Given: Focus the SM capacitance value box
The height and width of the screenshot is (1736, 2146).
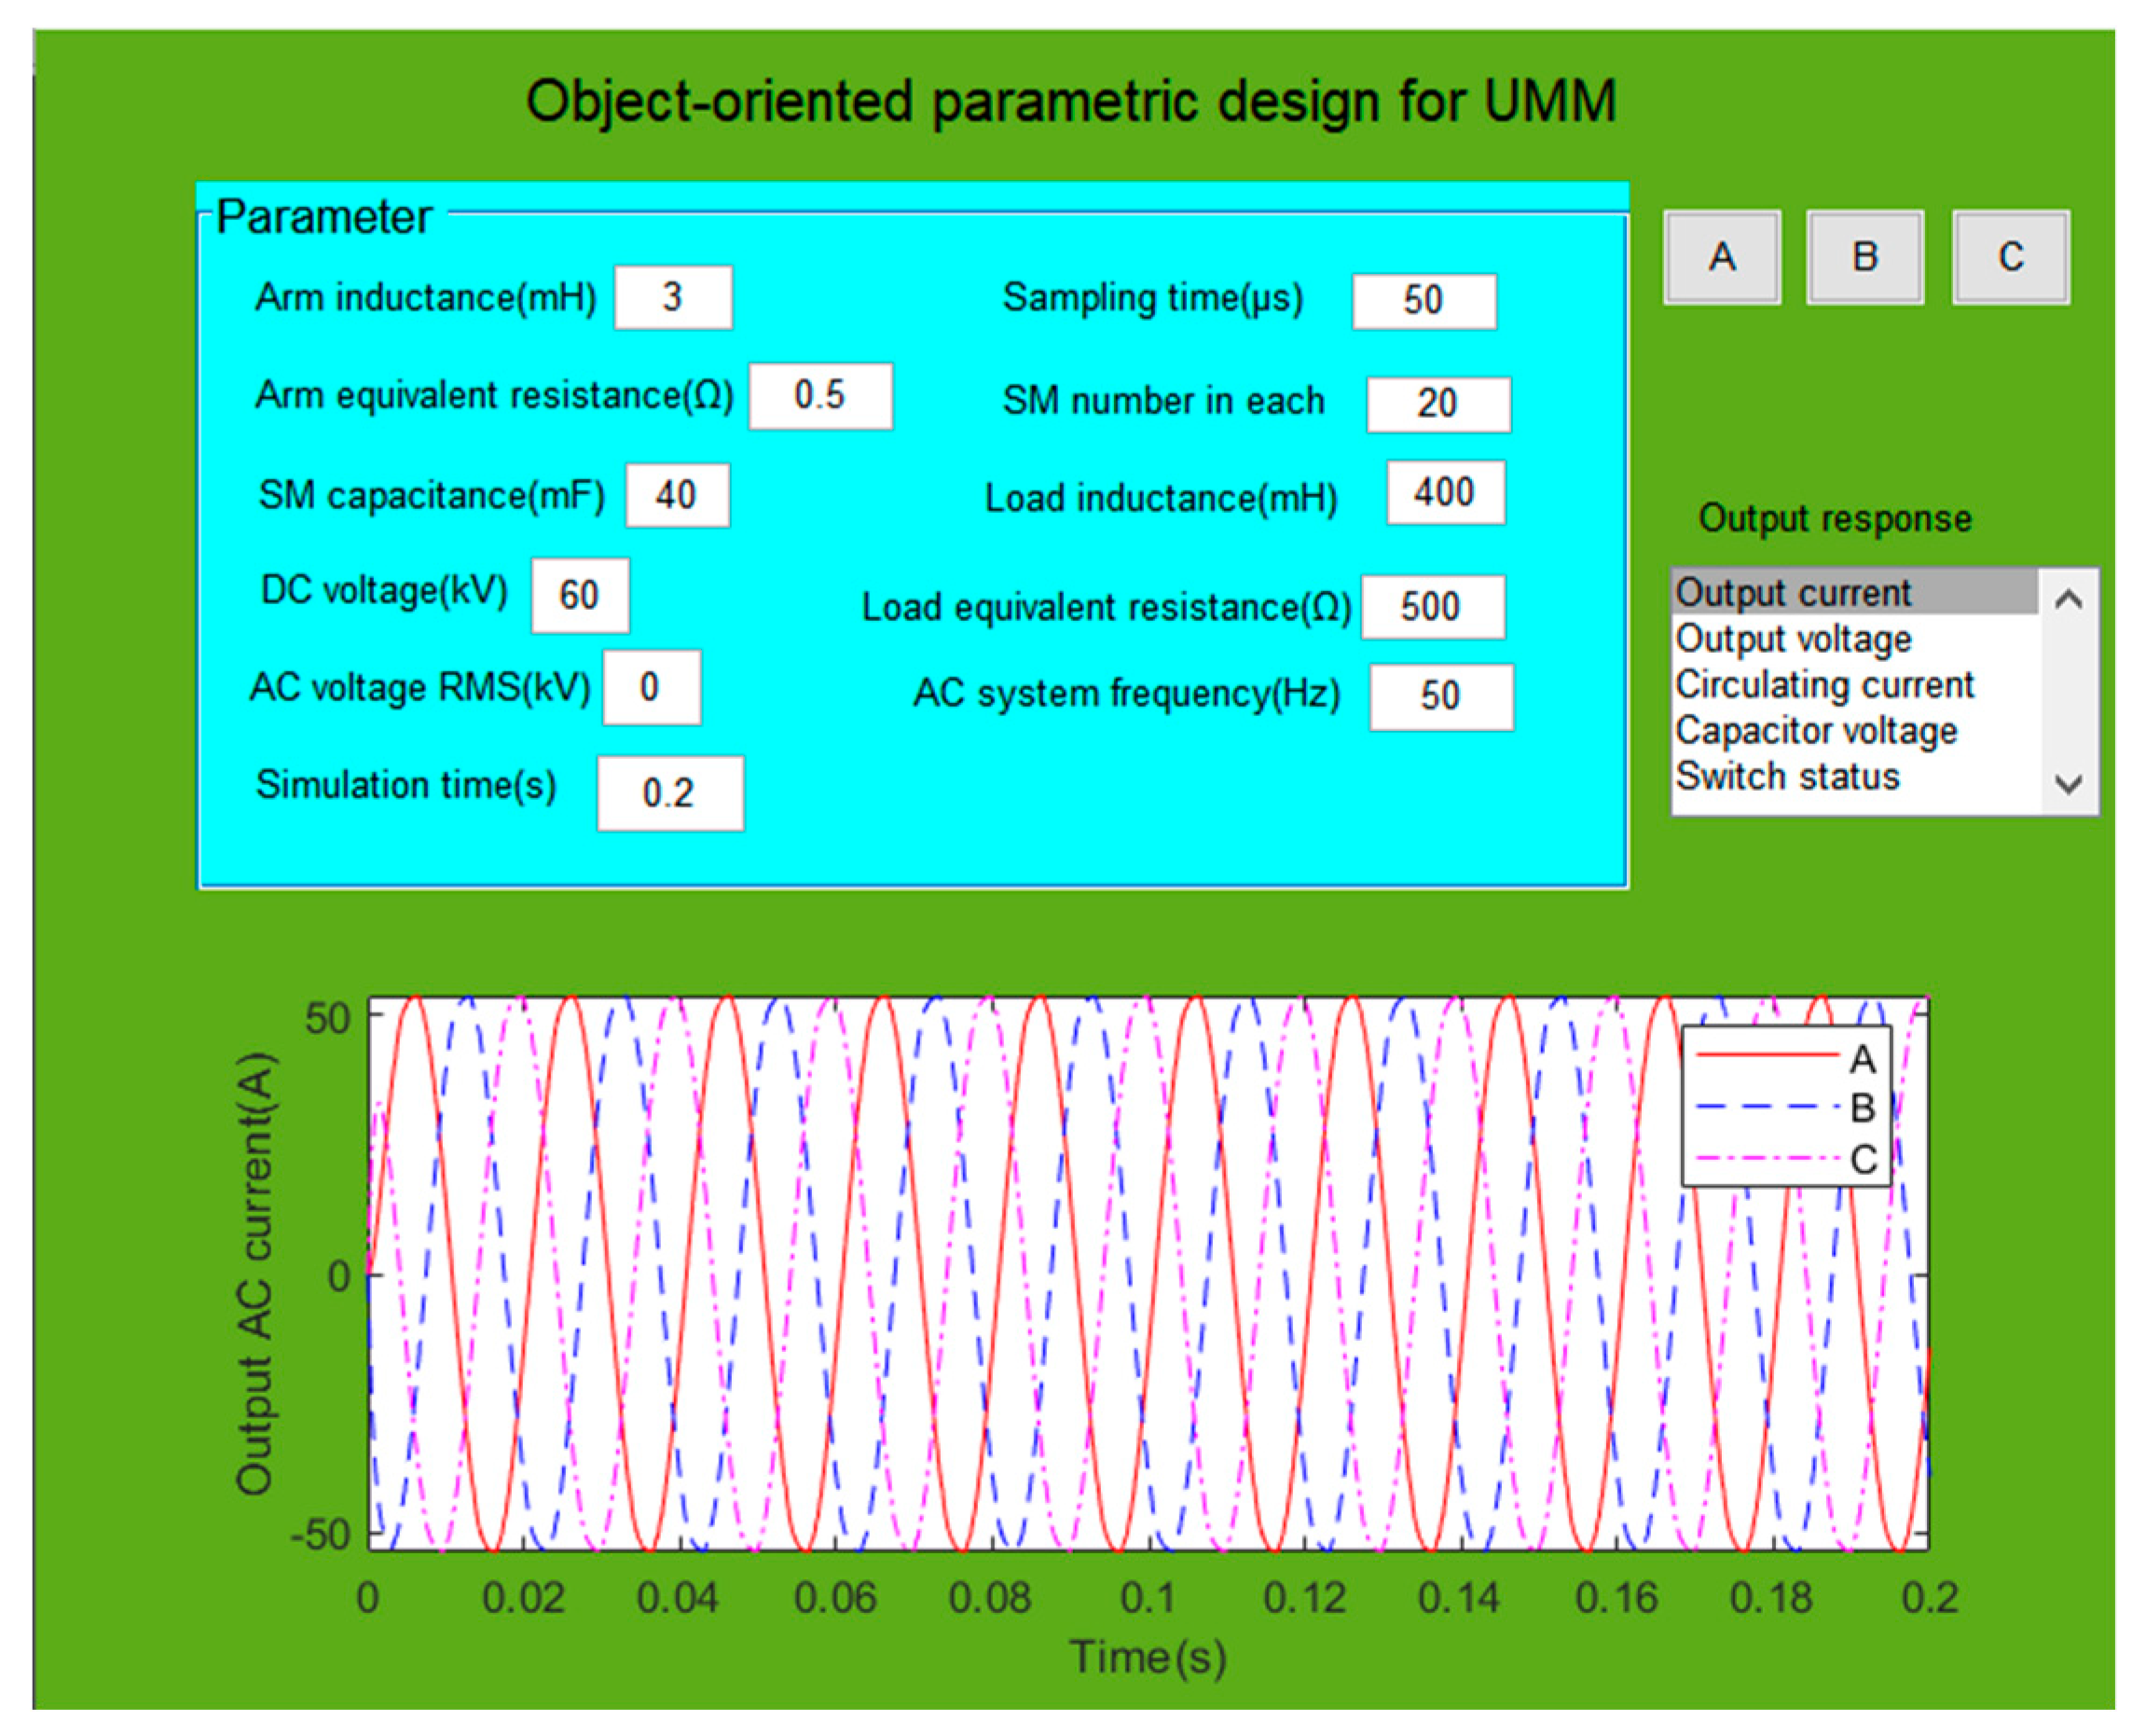Looking at the screenshot, I should [677, 495].
